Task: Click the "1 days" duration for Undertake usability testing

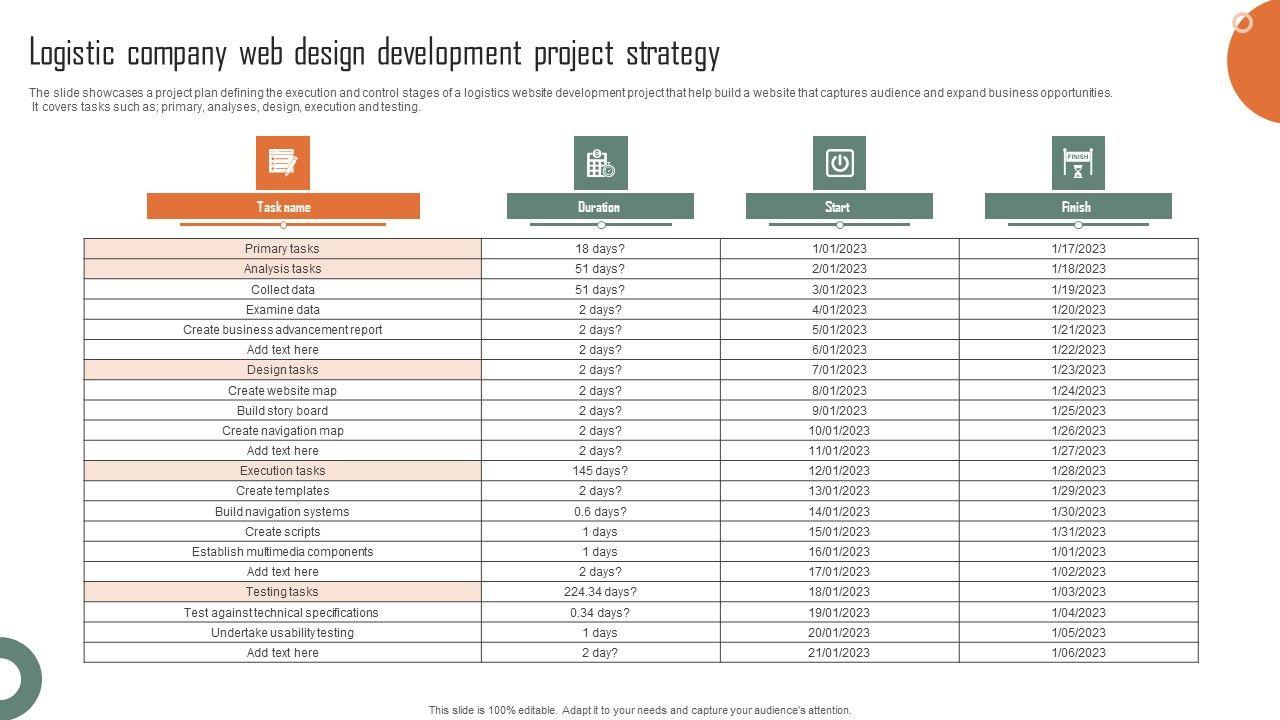Action: 600,632
